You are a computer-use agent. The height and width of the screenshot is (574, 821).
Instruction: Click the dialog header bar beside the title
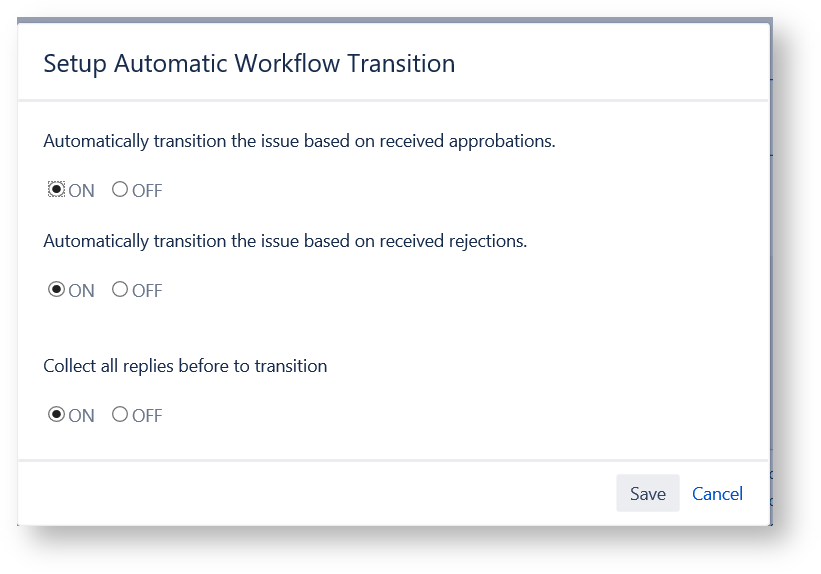coord(610,64)
